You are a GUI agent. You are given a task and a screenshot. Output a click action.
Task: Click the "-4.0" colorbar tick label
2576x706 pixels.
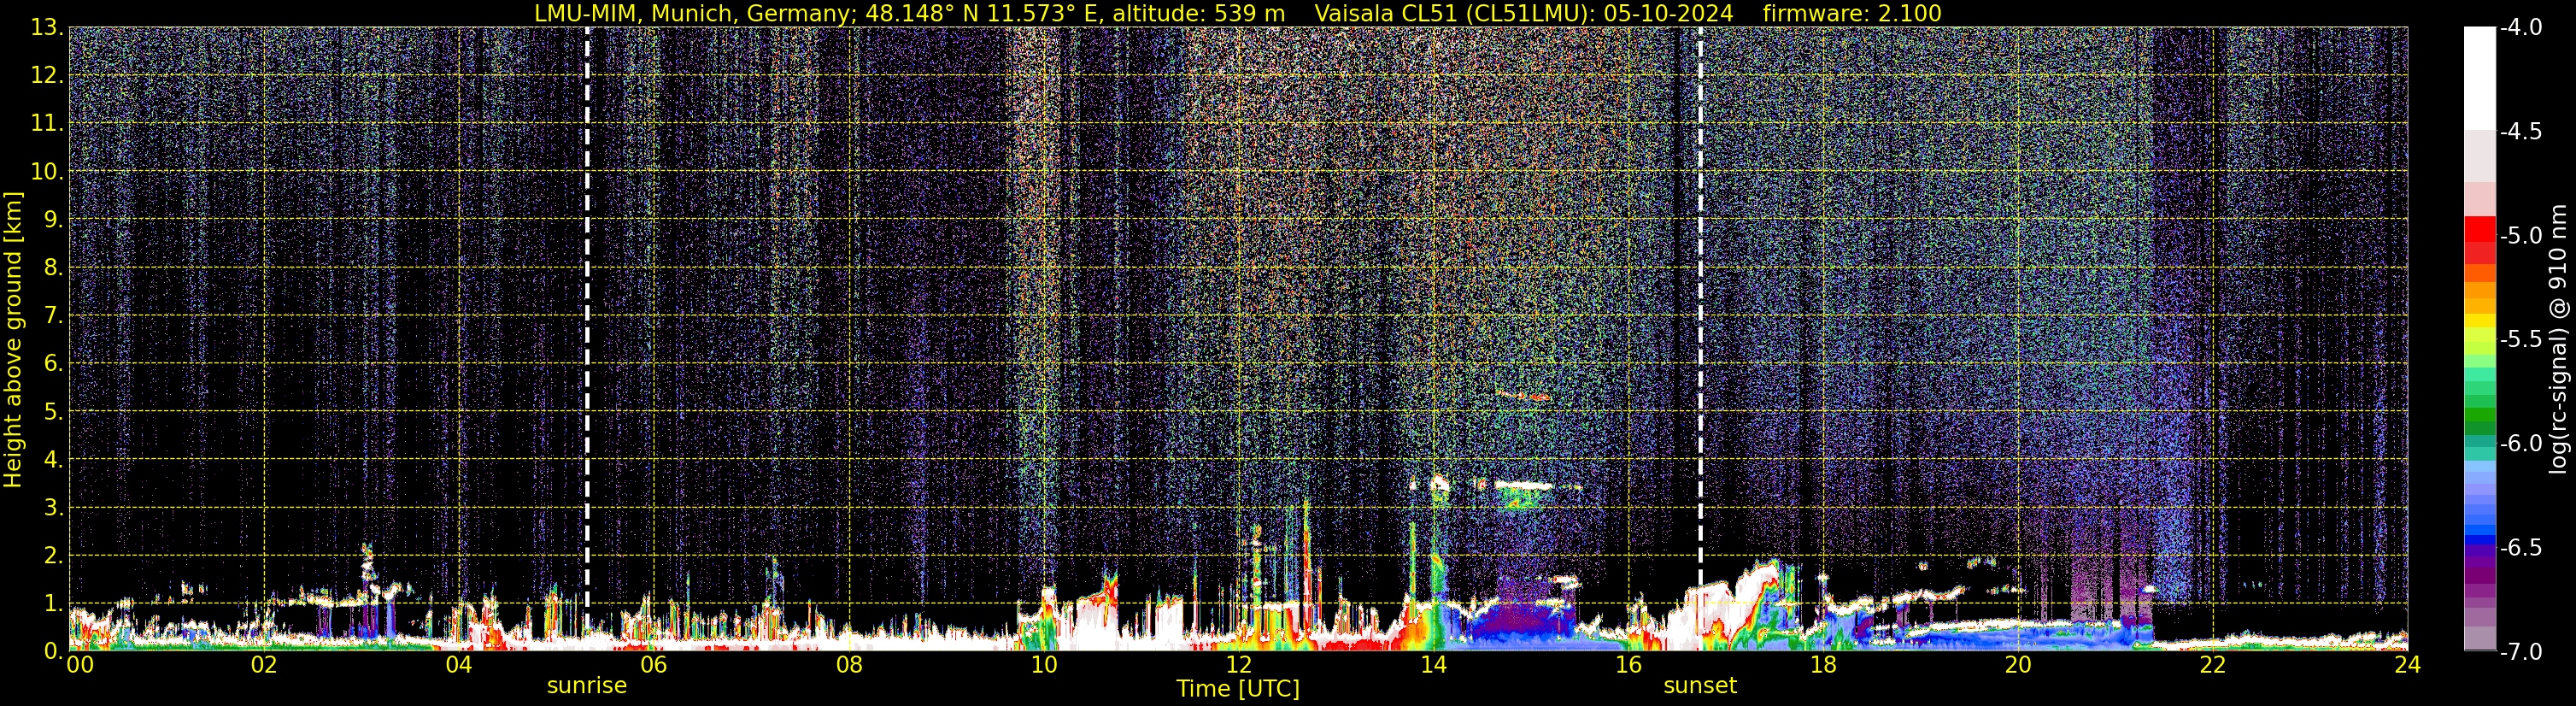pos(2520,27)
